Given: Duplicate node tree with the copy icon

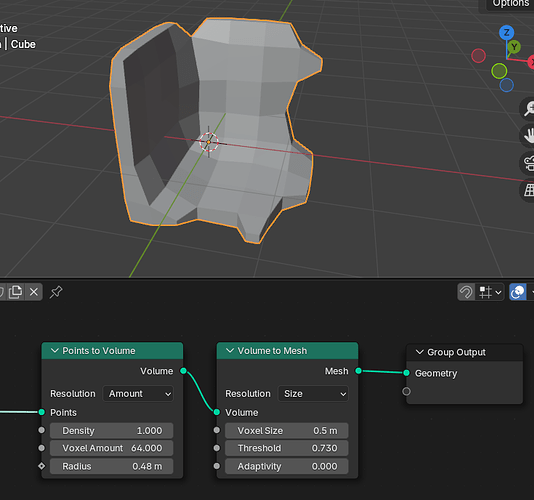Looking at the screenshot, I should 15,292.
